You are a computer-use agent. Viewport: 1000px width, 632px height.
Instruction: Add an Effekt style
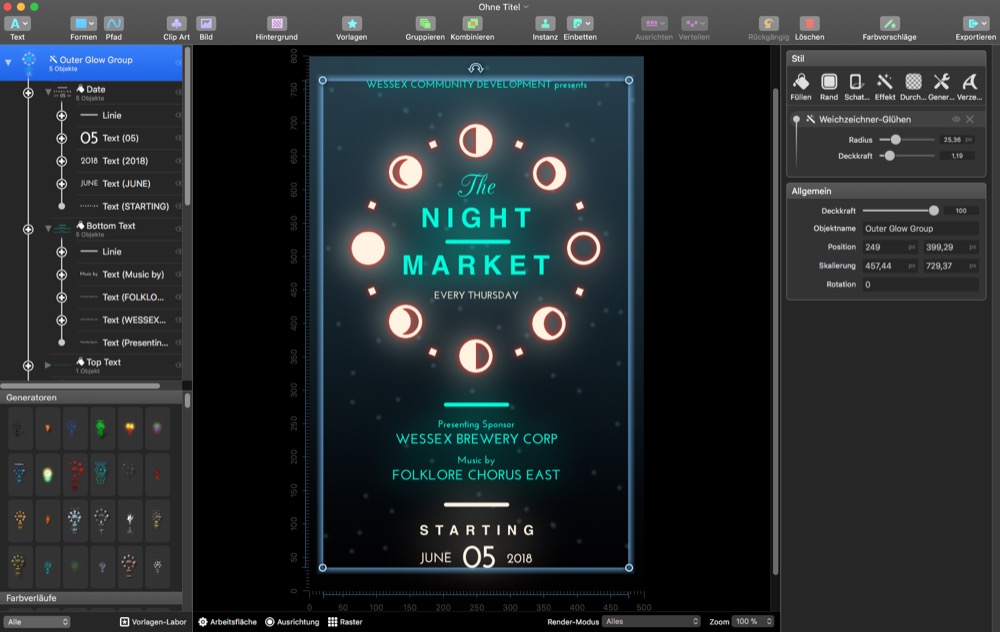pos(885,87)
